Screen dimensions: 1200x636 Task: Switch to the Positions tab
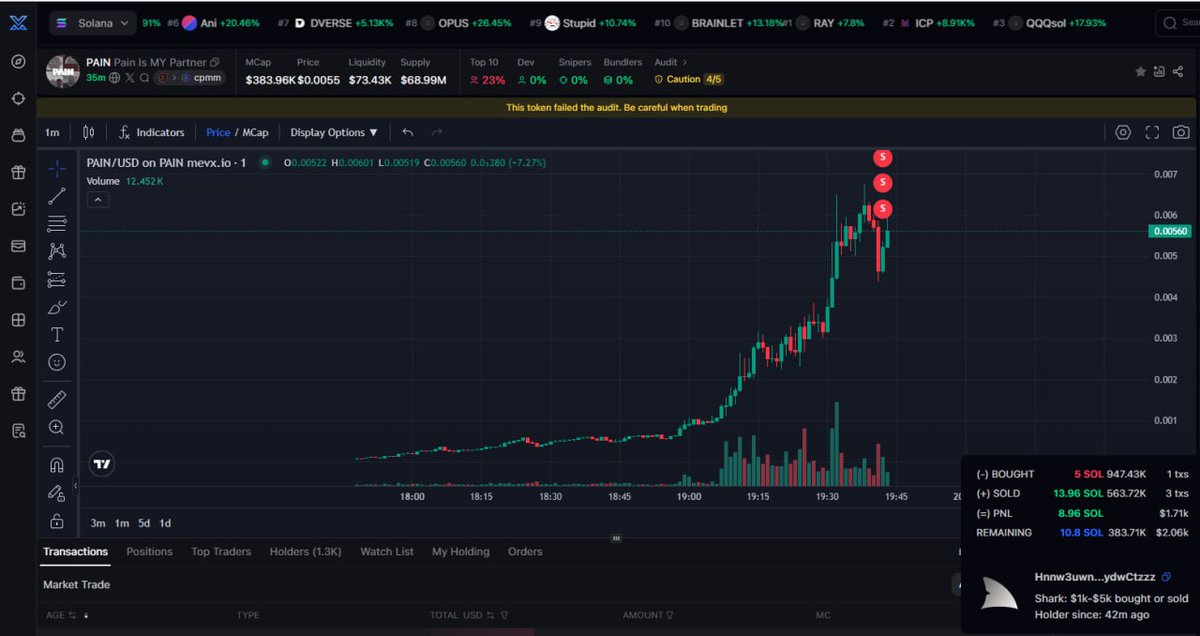pyautogui.click(x=149, y=551)
